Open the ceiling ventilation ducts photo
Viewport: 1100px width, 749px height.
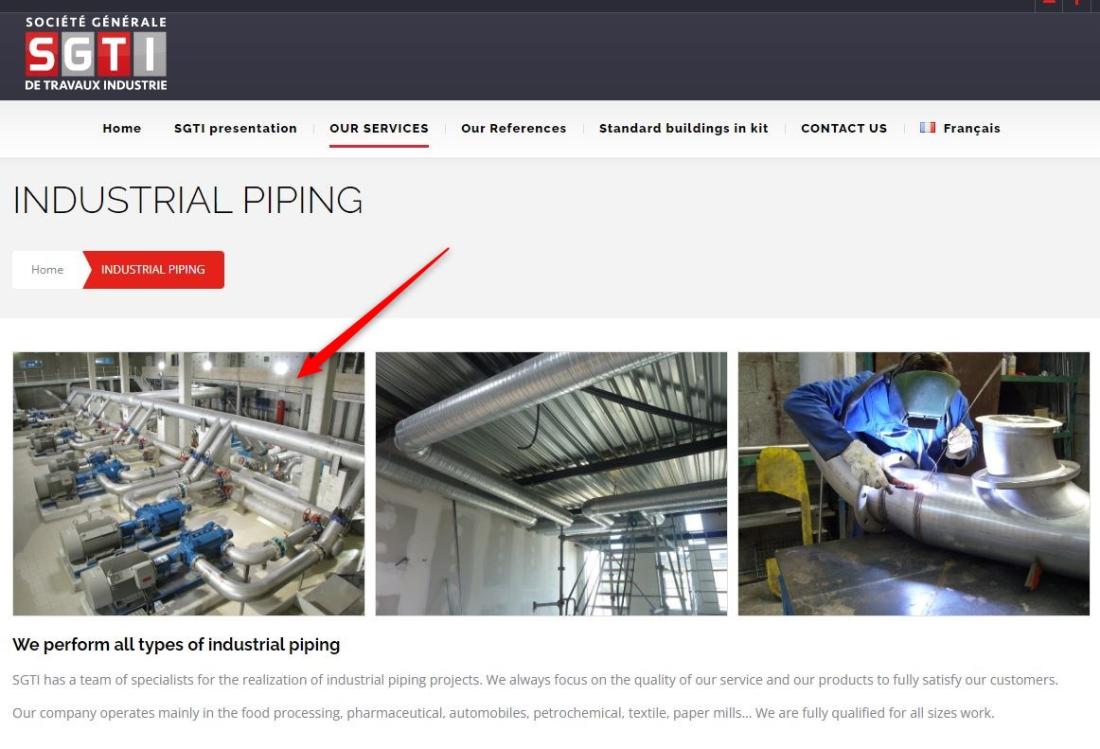[x=551, y=483]
